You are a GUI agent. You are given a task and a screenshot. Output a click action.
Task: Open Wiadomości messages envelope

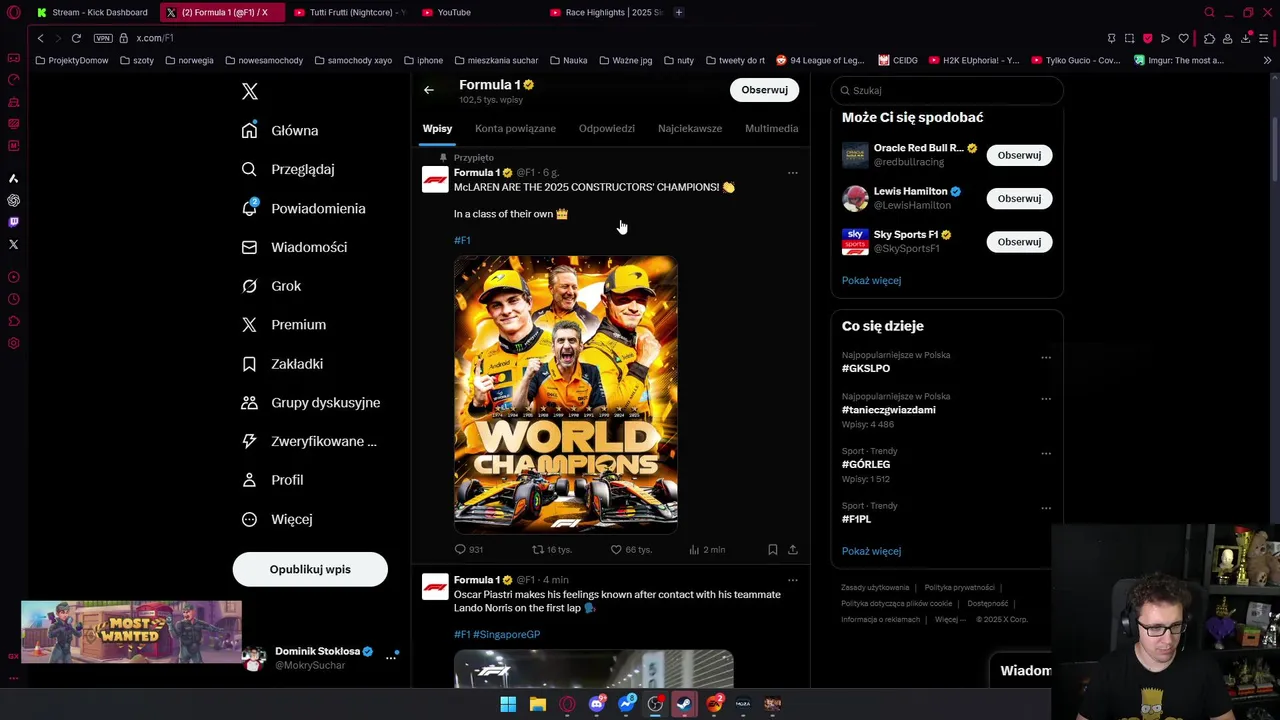[x=294, y=247]
